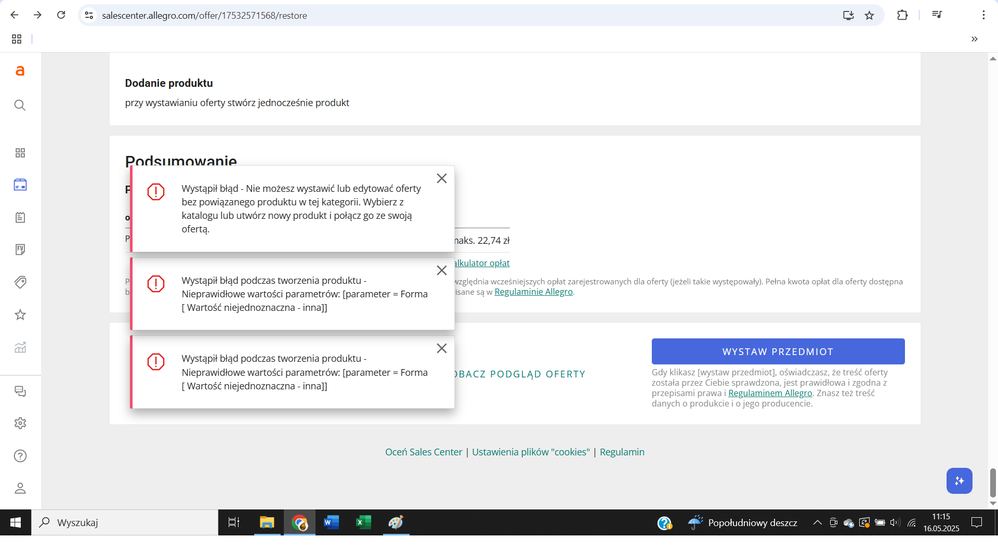Open the search icon in the sidebar
The width and height of the screenshot is (998, 550).
point(20,105)
